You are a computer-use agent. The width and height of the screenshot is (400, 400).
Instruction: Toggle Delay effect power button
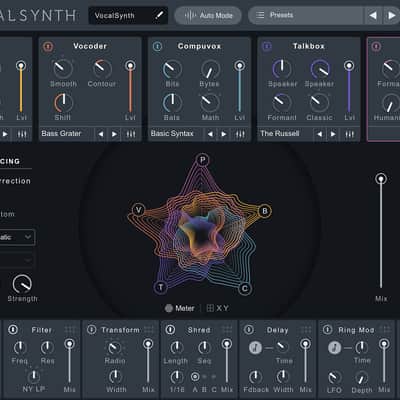(x=249, y=330)
